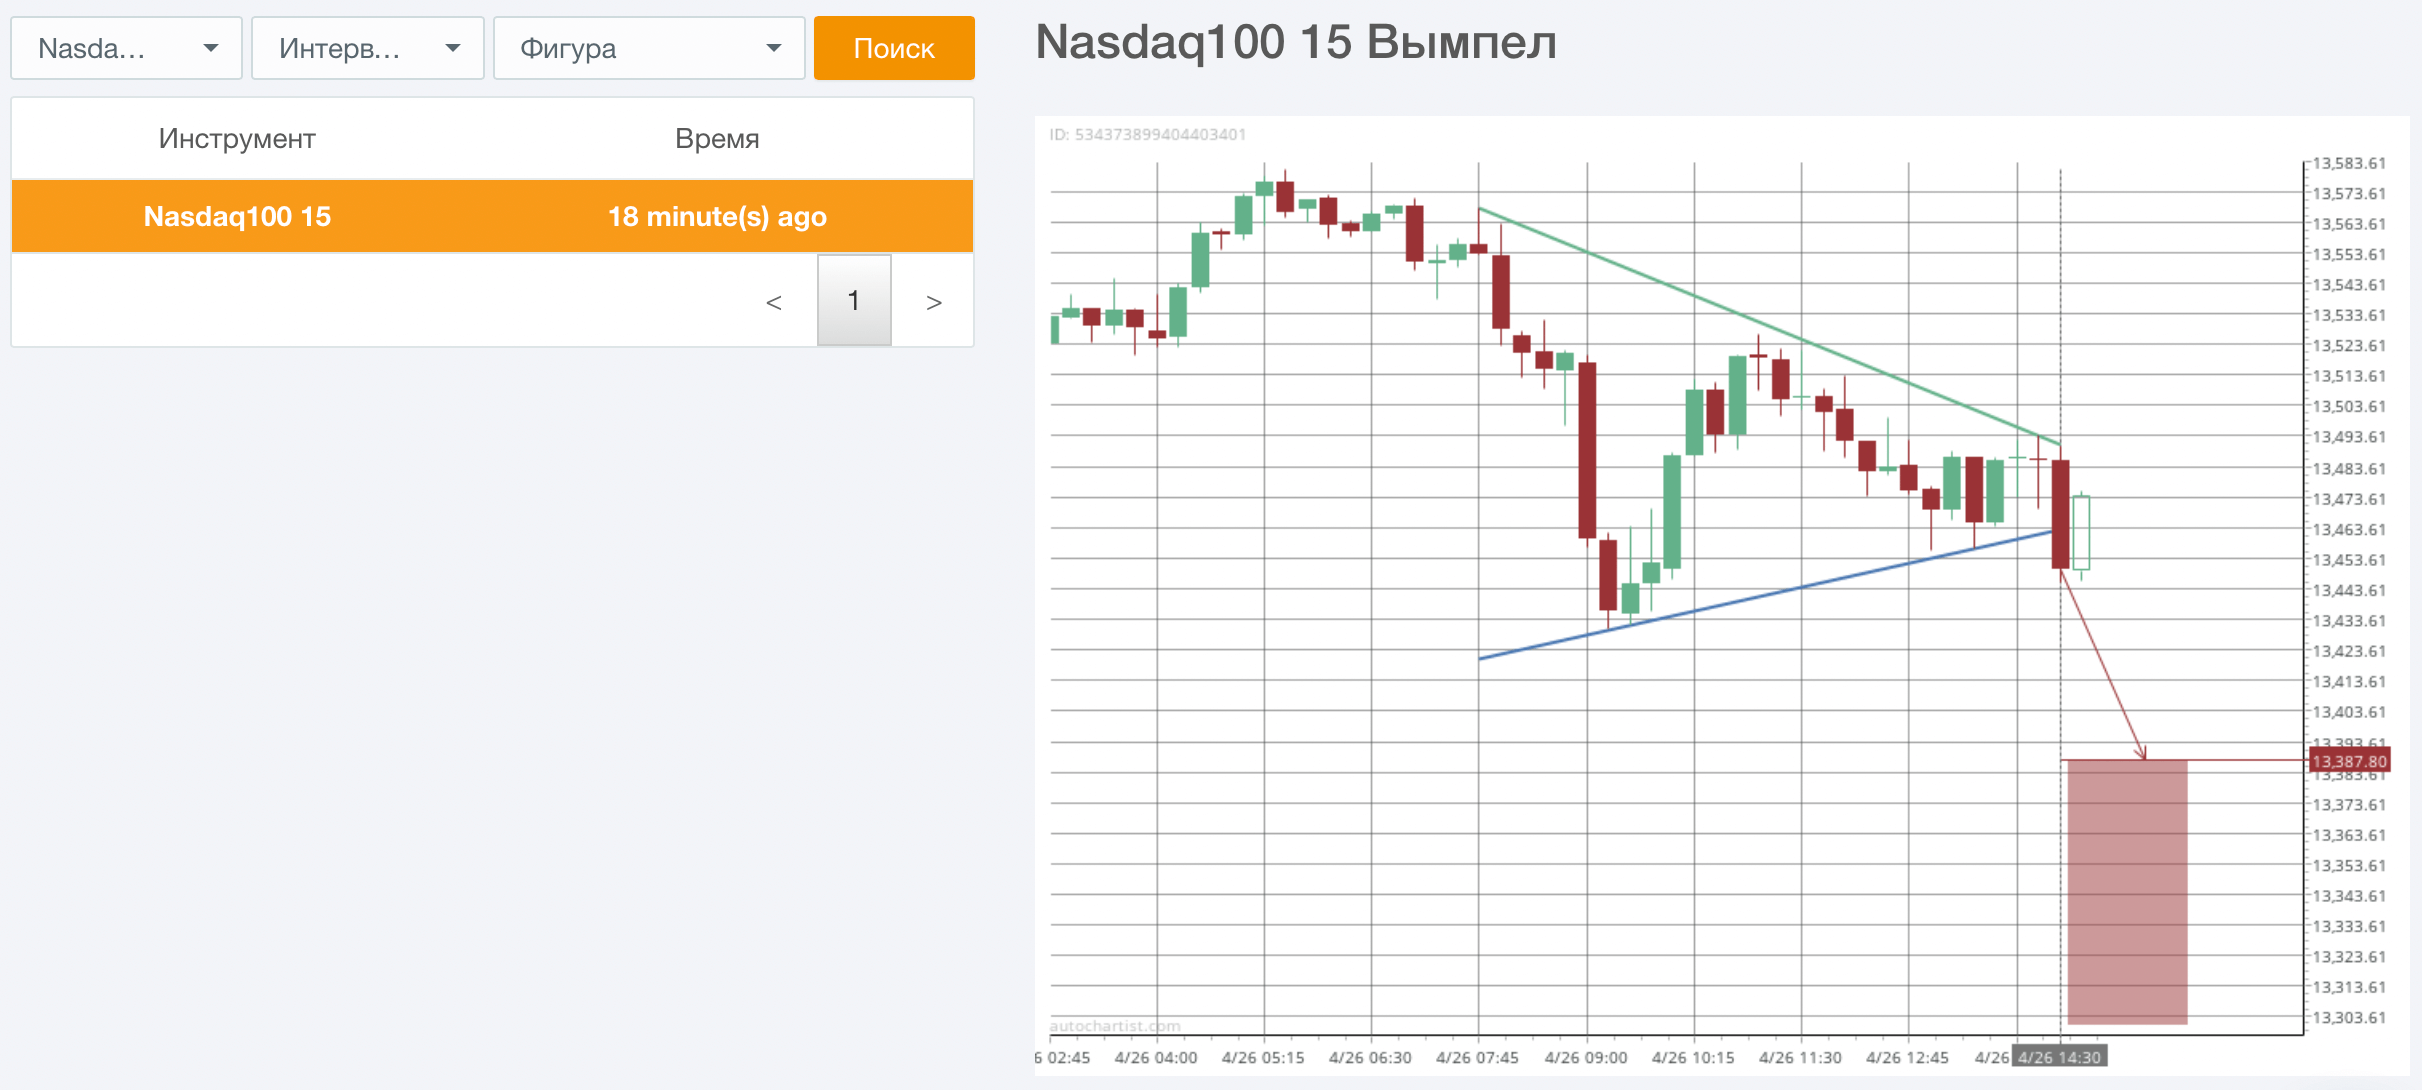This screenshot has width=2422, height=1090.
Task: Click the 18 minute(s) ago cell
Action: point(717,216)
